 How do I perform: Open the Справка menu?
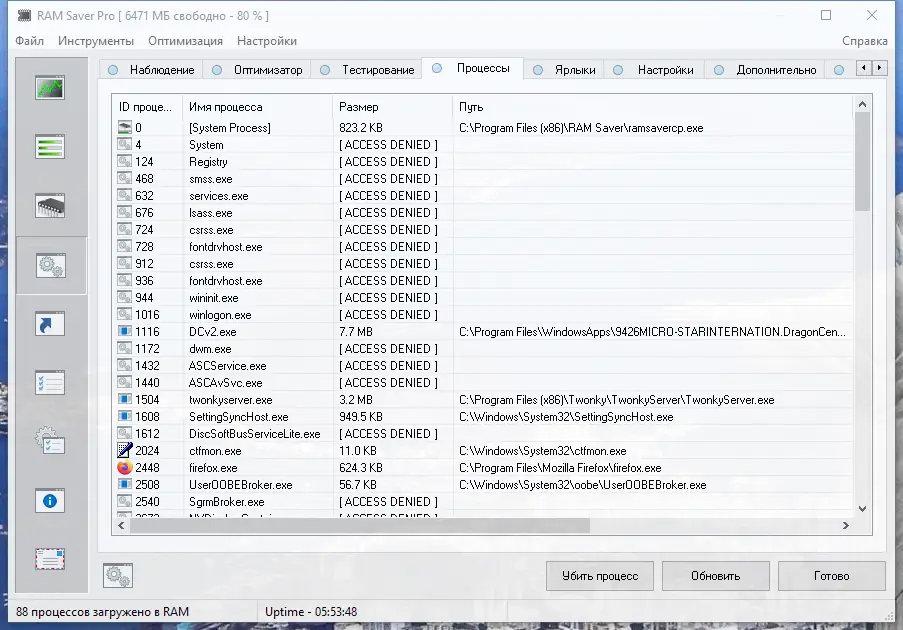[x=864, y=41]
